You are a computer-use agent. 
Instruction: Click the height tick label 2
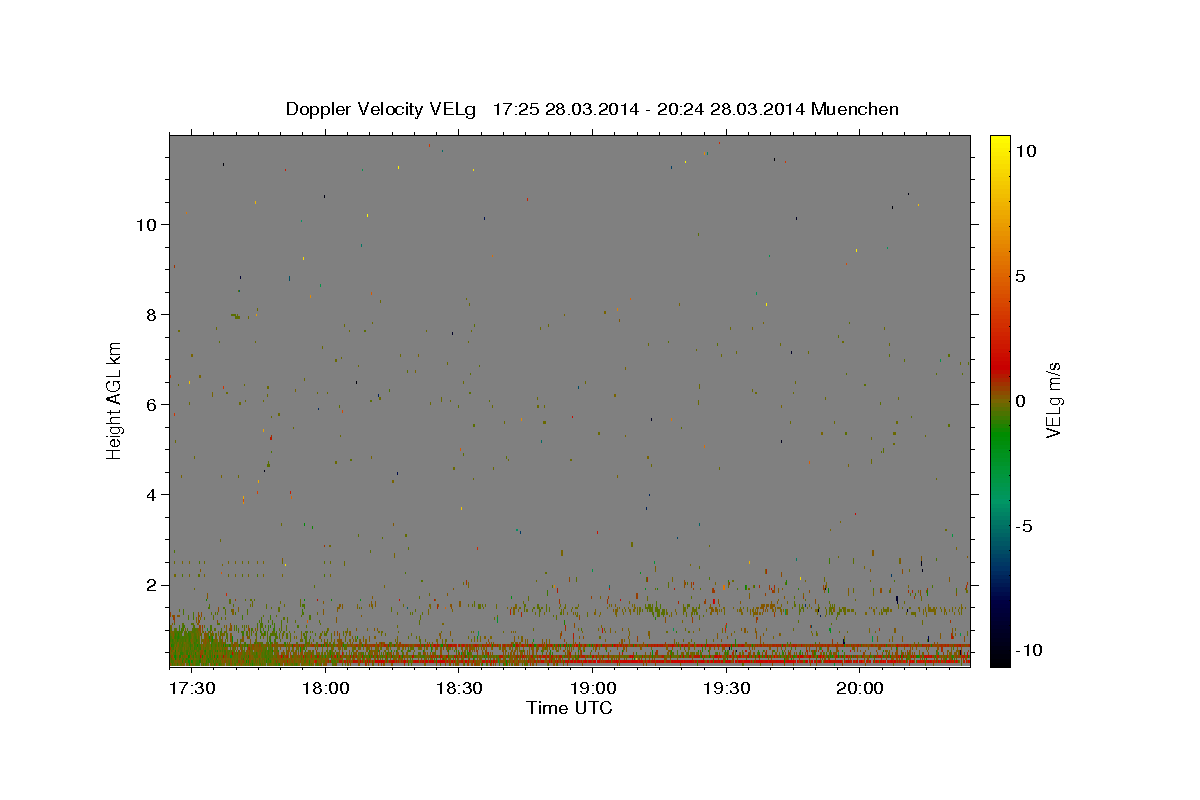pos(153,584)
